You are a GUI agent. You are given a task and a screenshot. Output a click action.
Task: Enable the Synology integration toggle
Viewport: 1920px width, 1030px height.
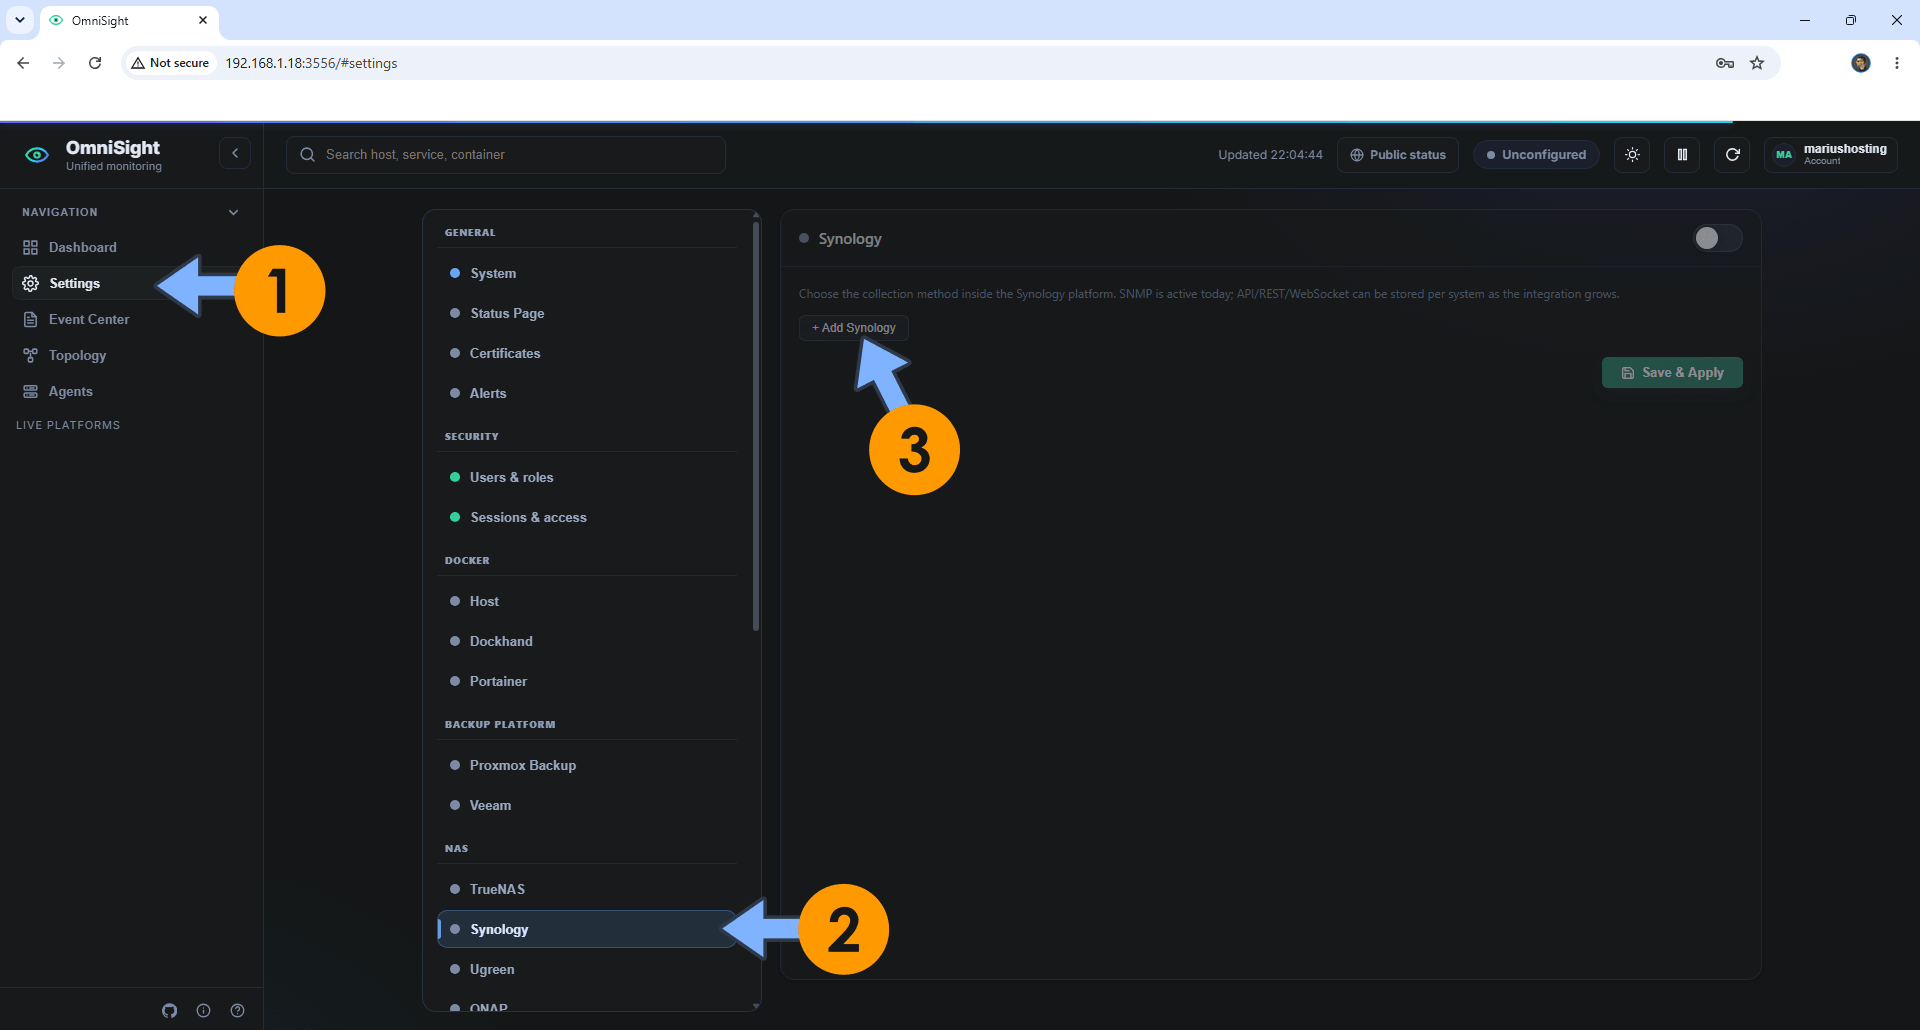tap(1717, 238)
